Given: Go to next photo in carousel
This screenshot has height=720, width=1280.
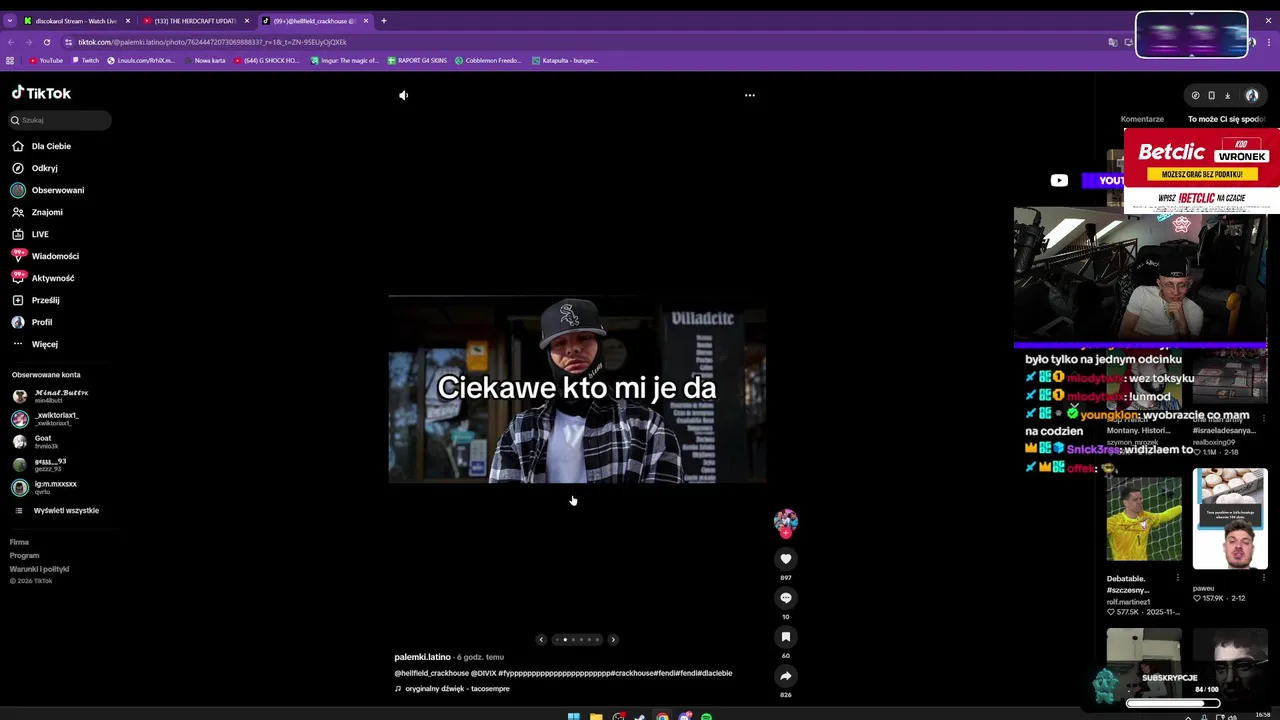Looking at the screenshot, I should (613, 639).
